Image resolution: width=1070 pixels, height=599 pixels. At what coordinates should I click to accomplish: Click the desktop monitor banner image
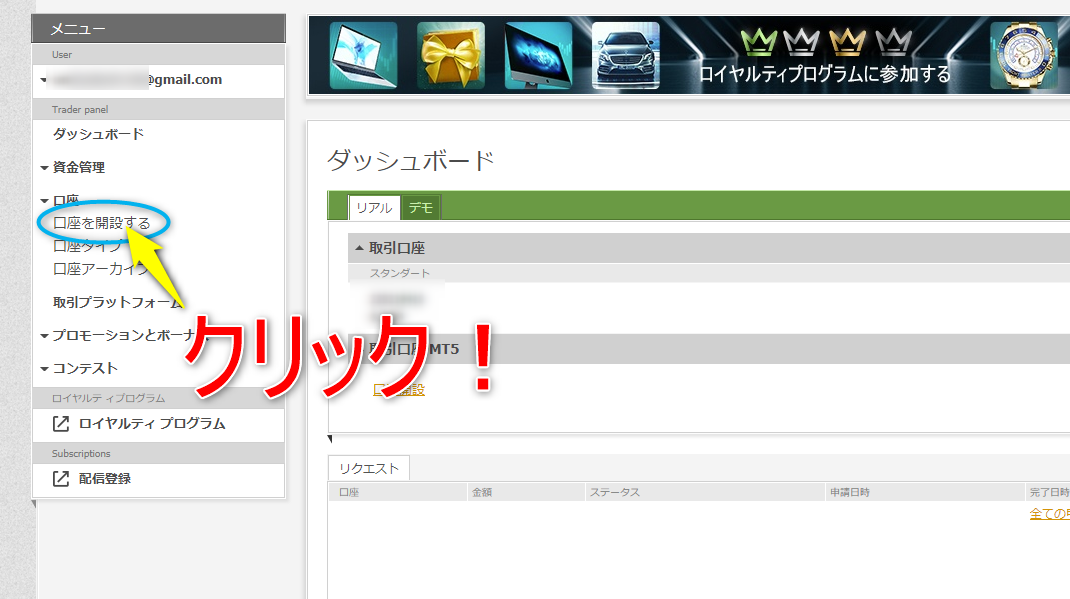(x=538, y=56)
